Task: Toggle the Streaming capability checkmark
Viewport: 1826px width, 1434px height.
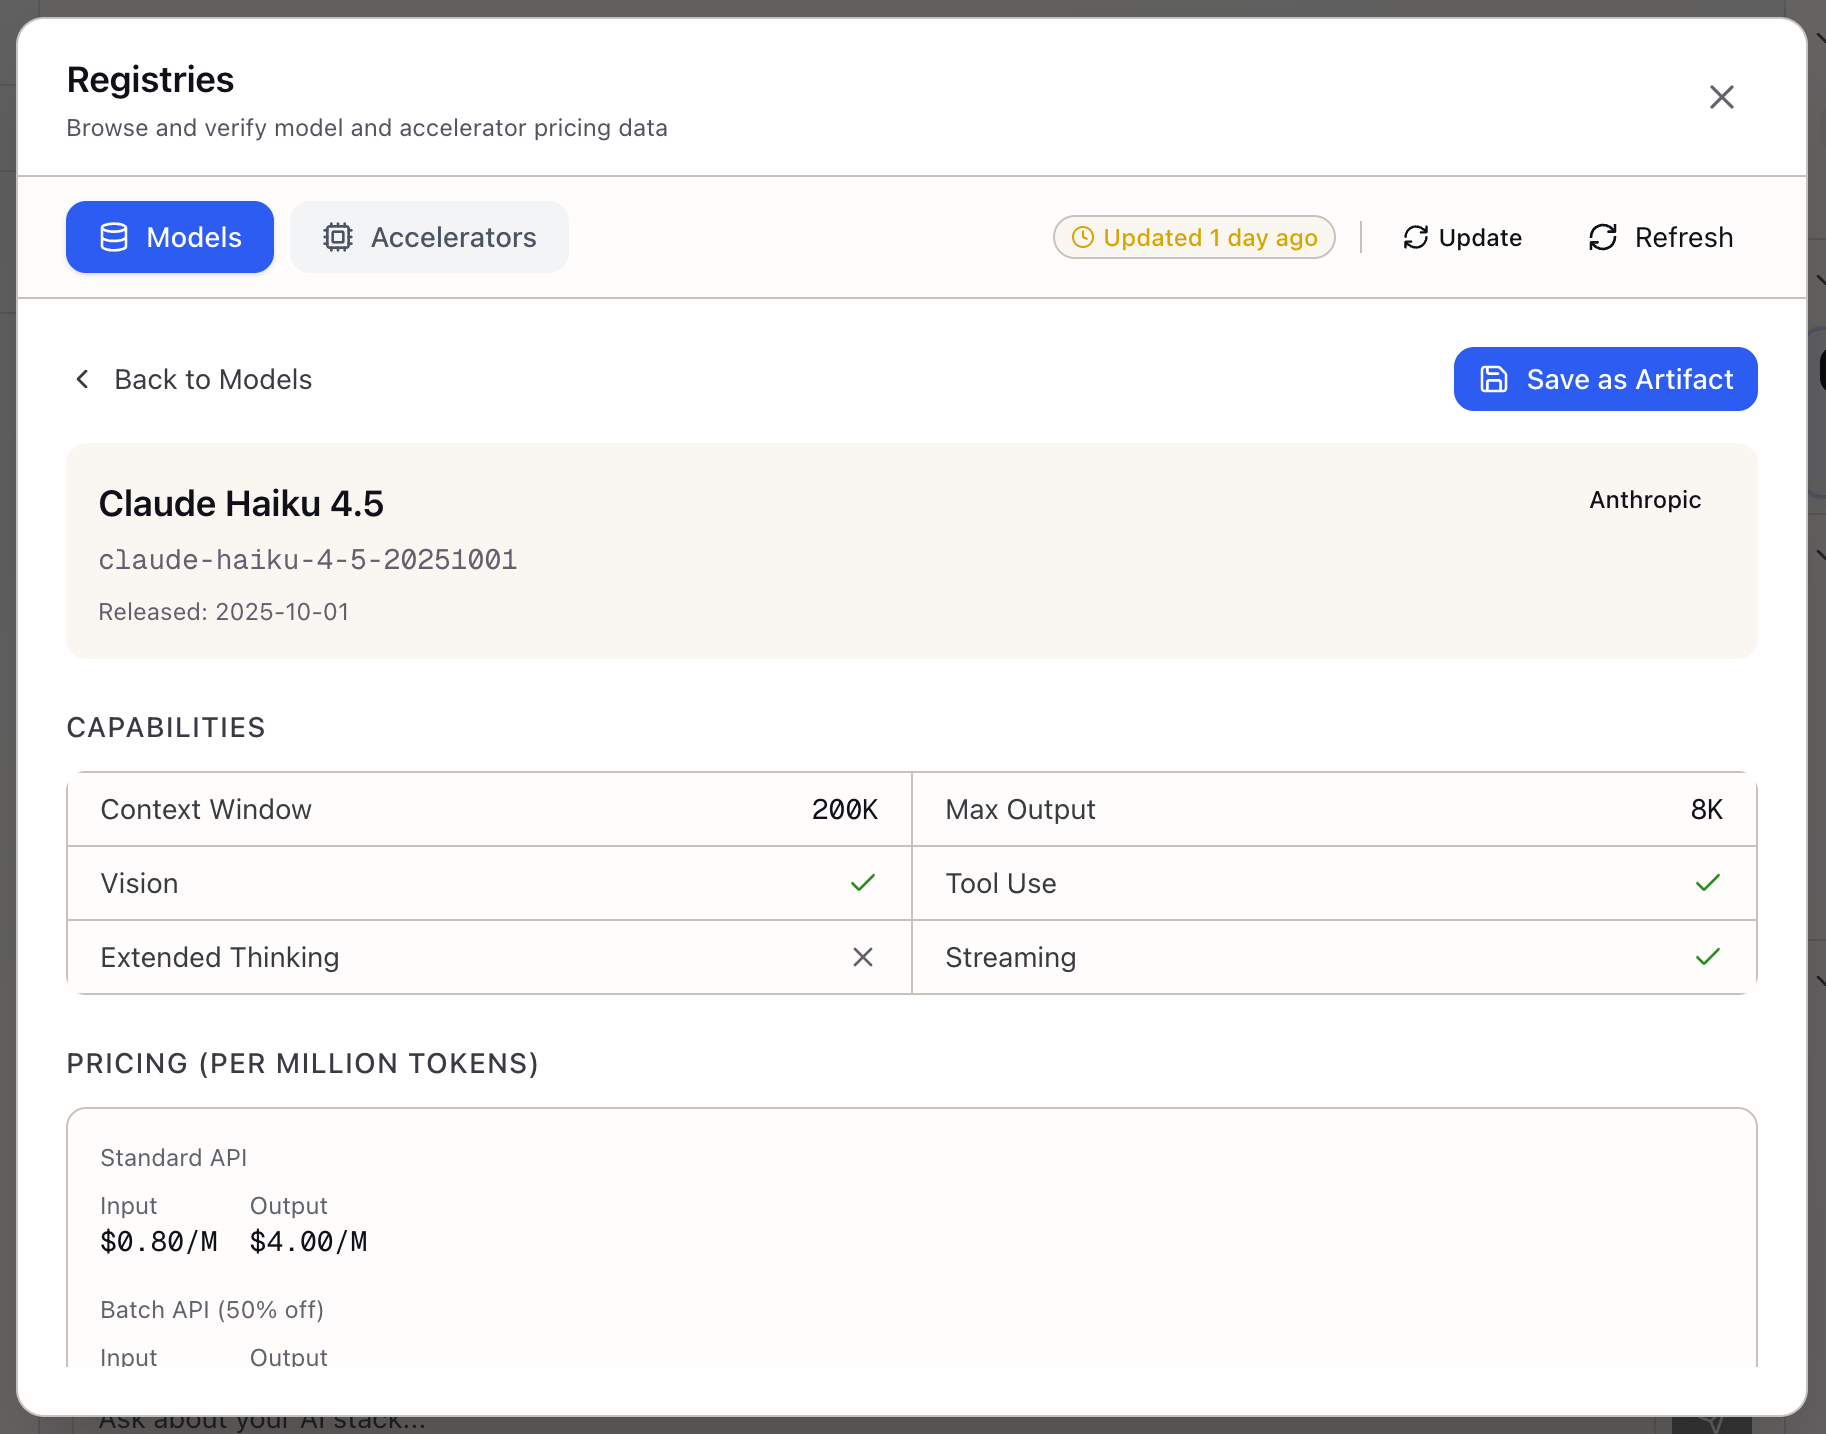Action: click(x=1708, y=956)
